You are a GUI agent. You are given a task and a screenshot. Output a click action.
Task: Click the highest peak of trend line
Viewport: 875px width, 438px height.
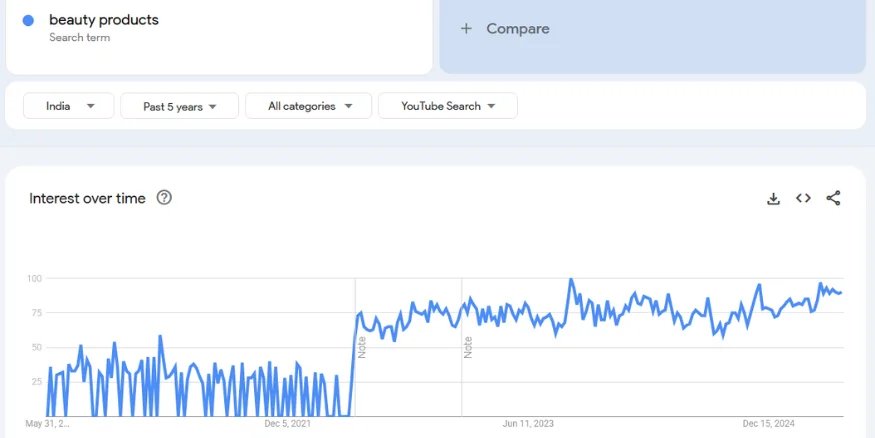coord(571,280)
